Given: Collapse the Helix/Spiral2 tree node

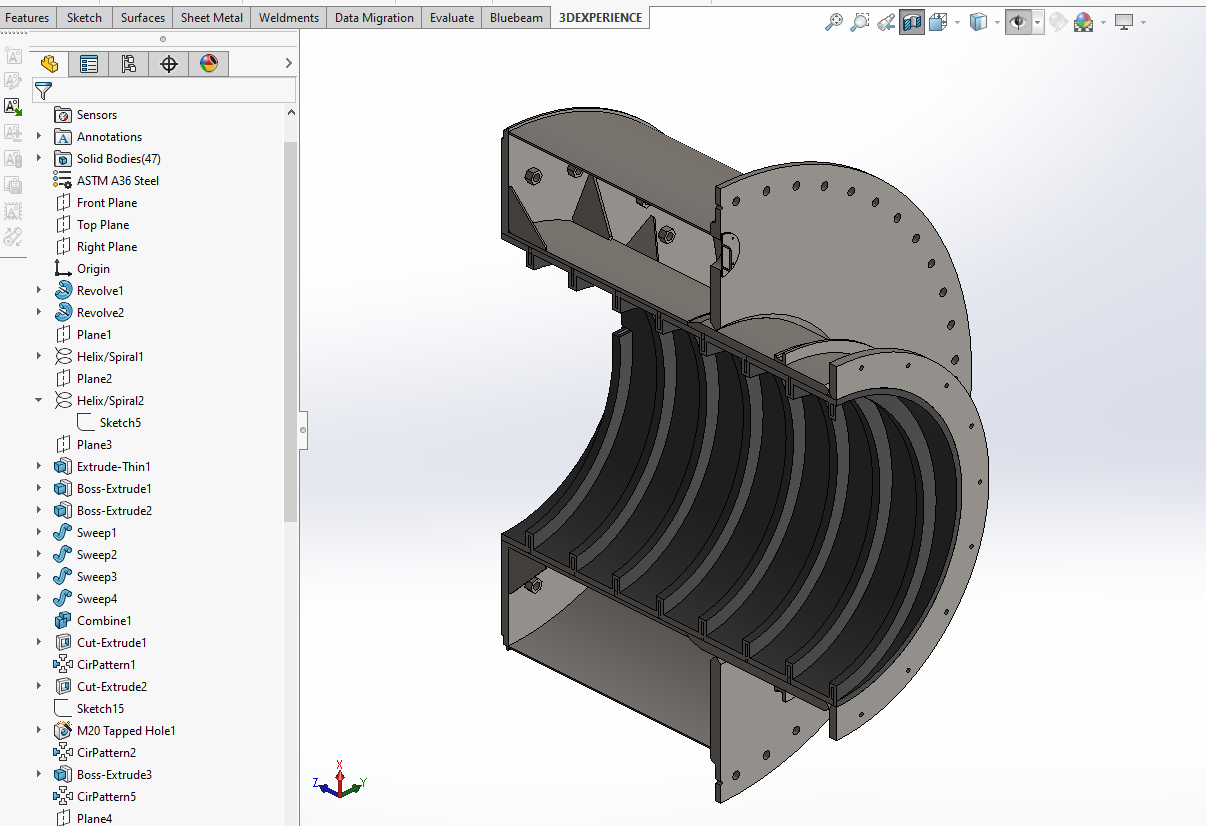Looking at the screenshot, I should click(39, 400).
